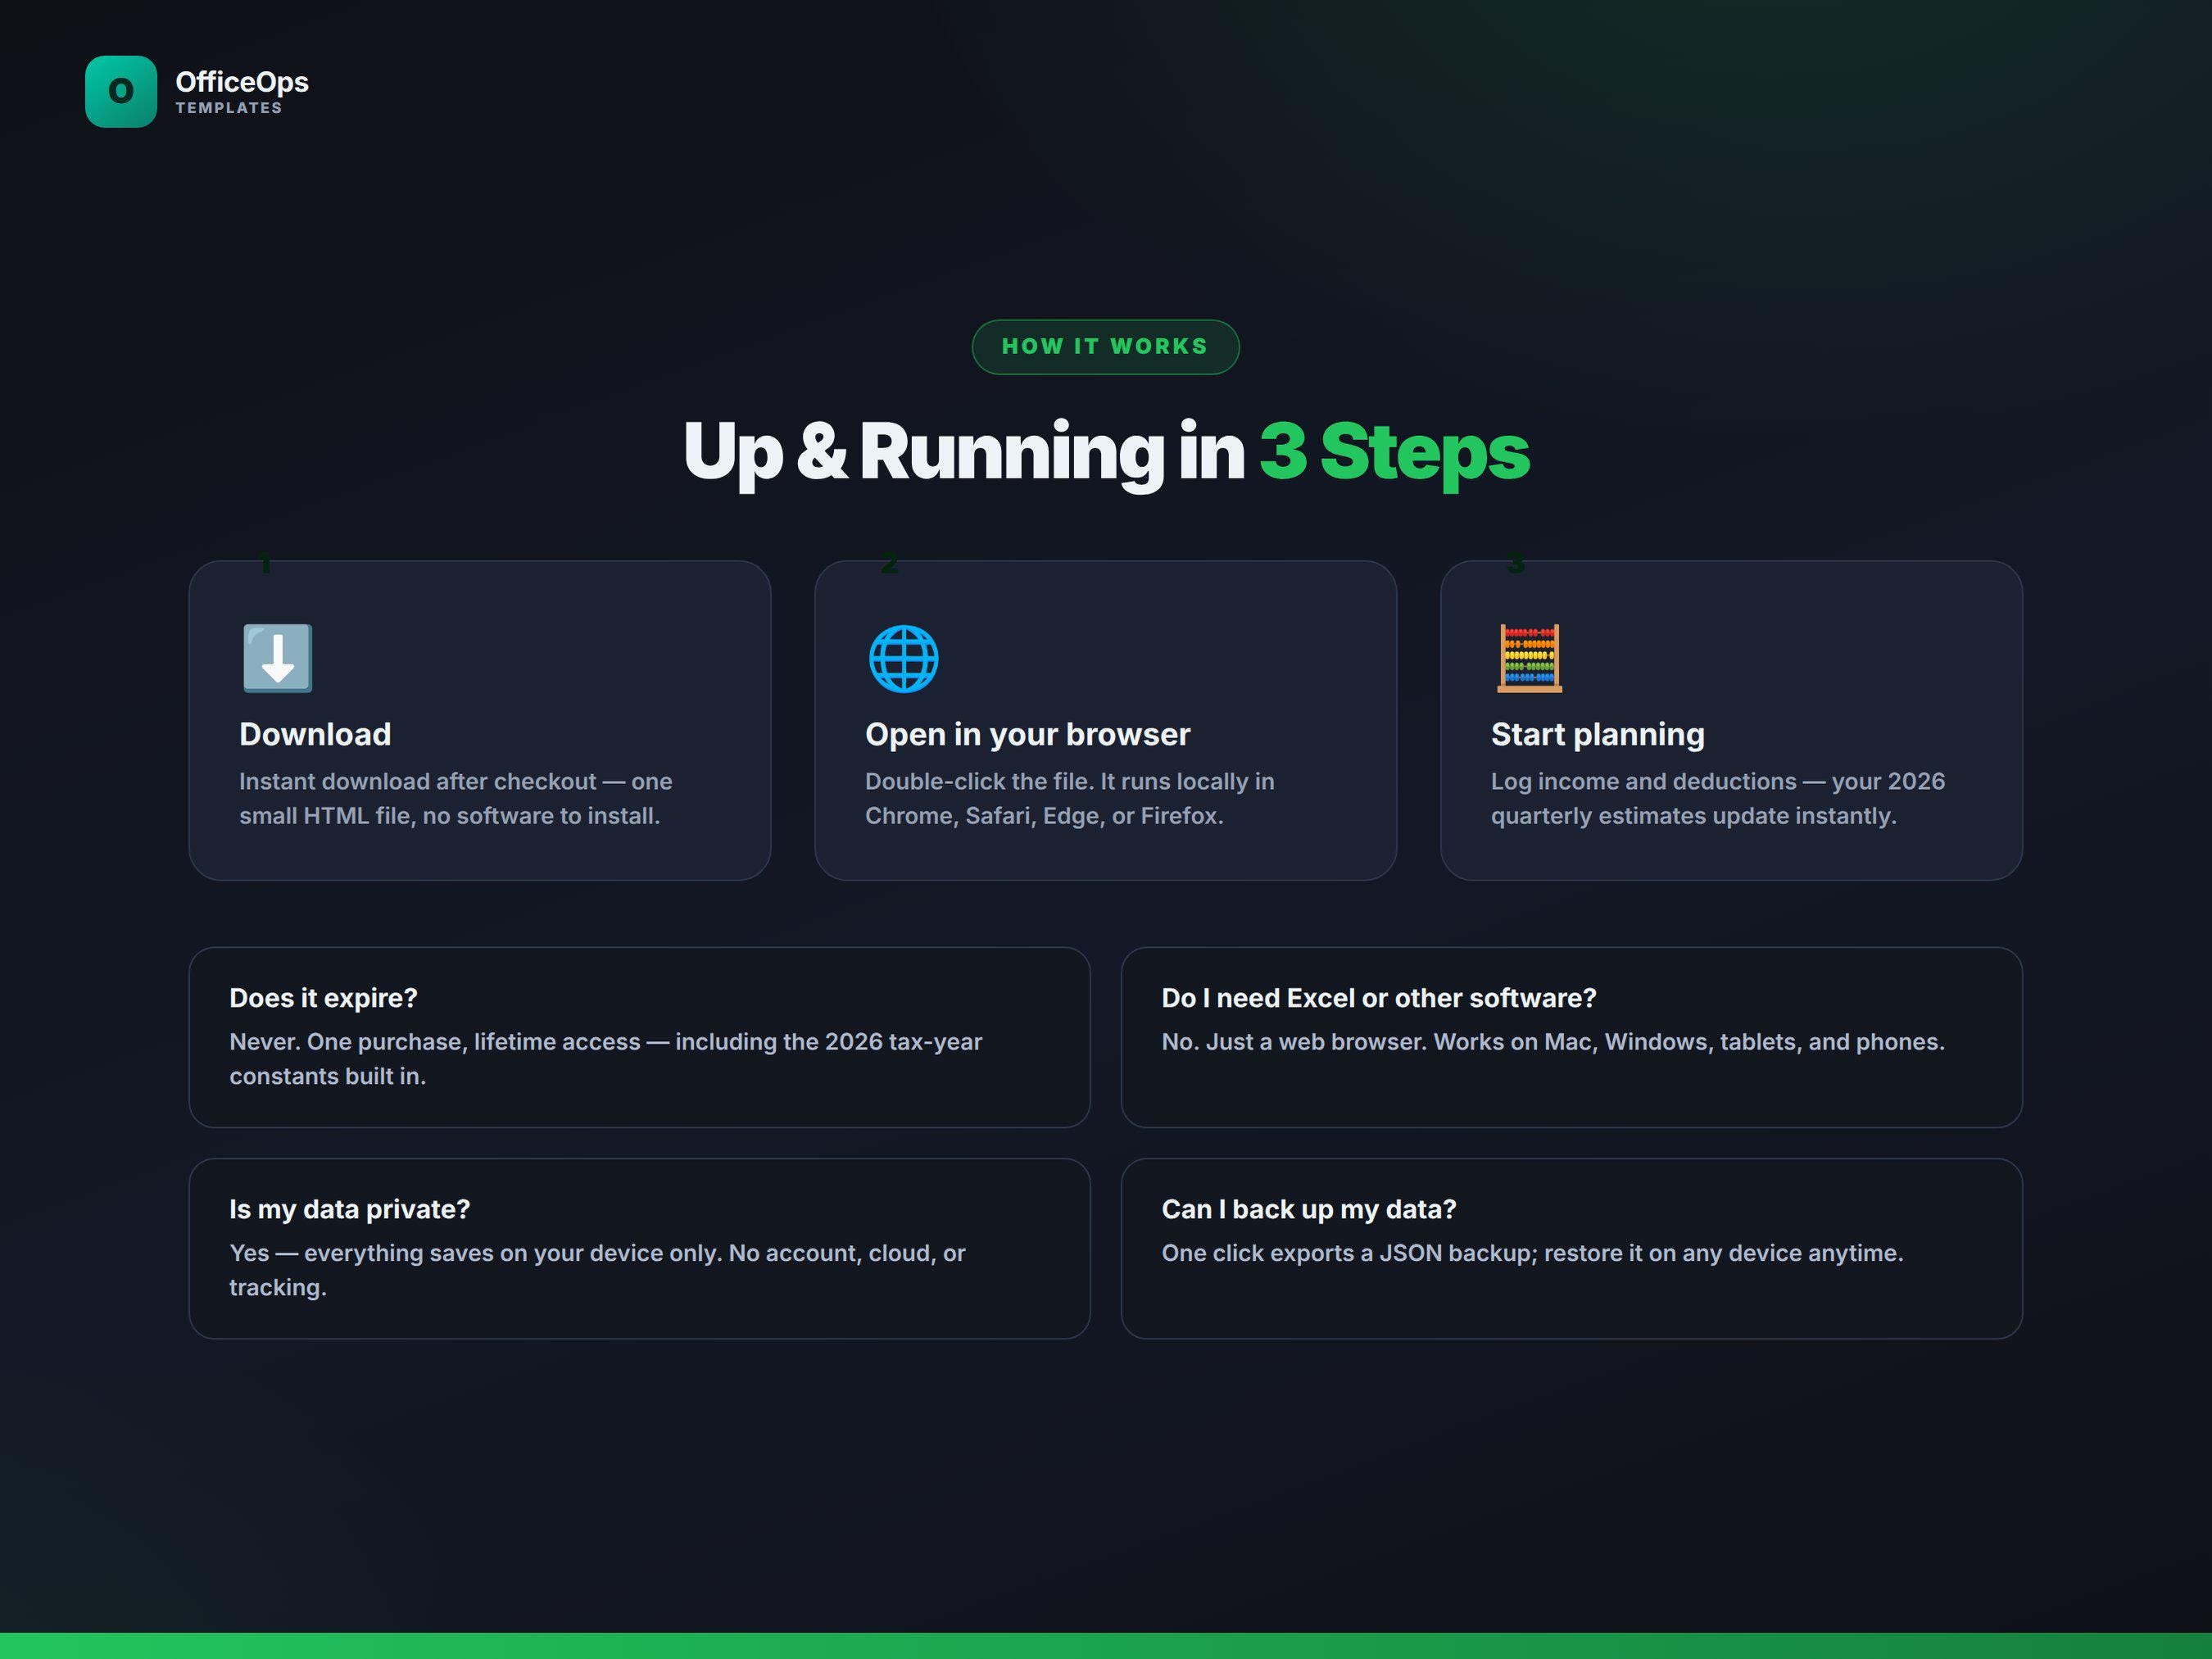Click the download arrow emoji icon
The image size is (2212, 1659).
(x=278, y=658)
